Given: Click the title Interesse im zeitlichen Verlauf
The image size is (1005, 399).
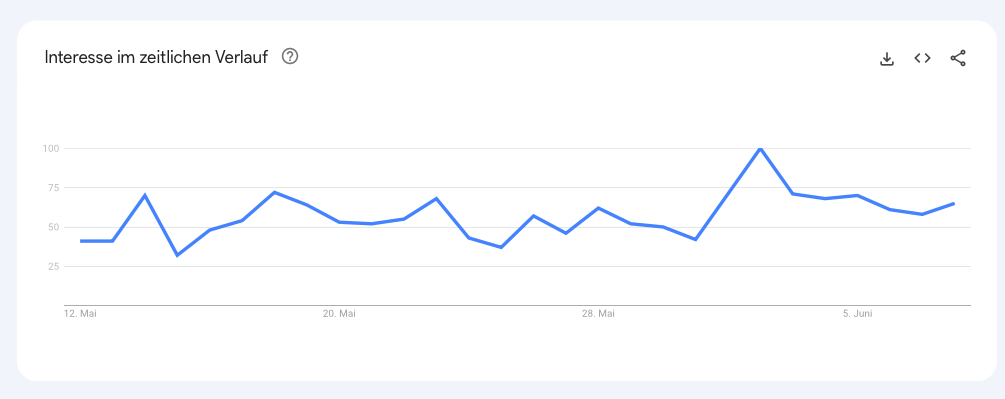Looking at the screenshot, I should pos(156,57).
